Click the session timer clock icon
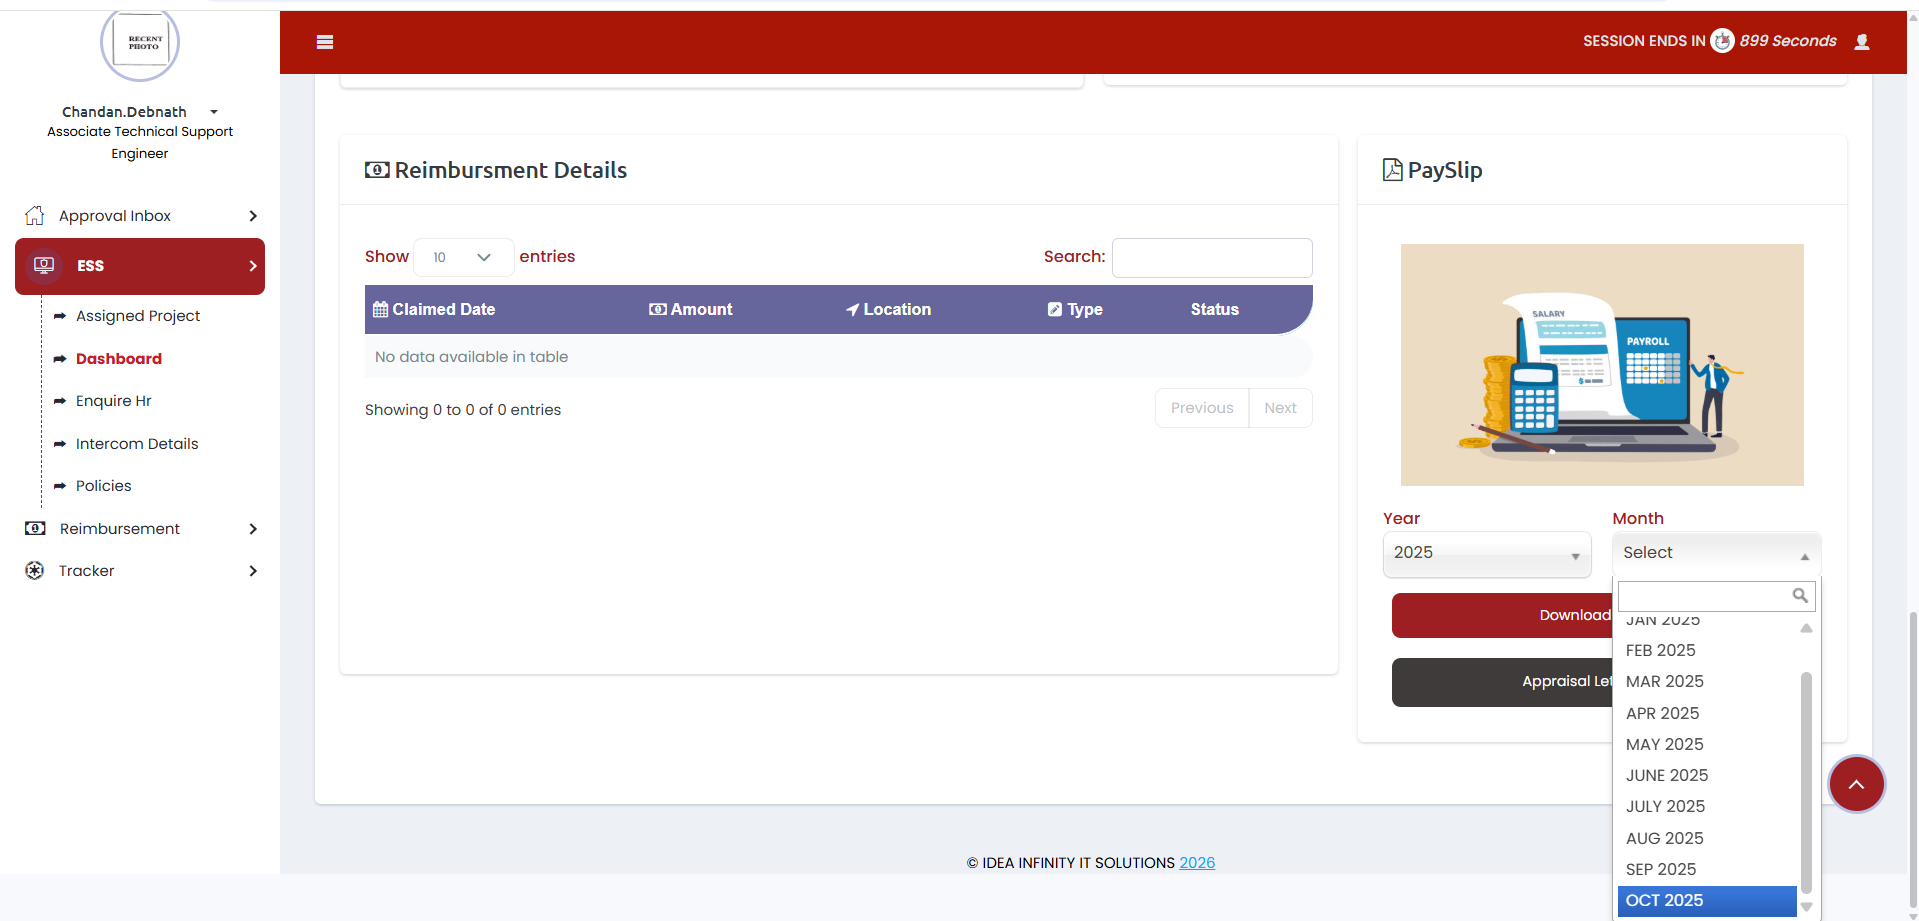Viewport: 1919px width, 921px height. tap(1722, 41)
